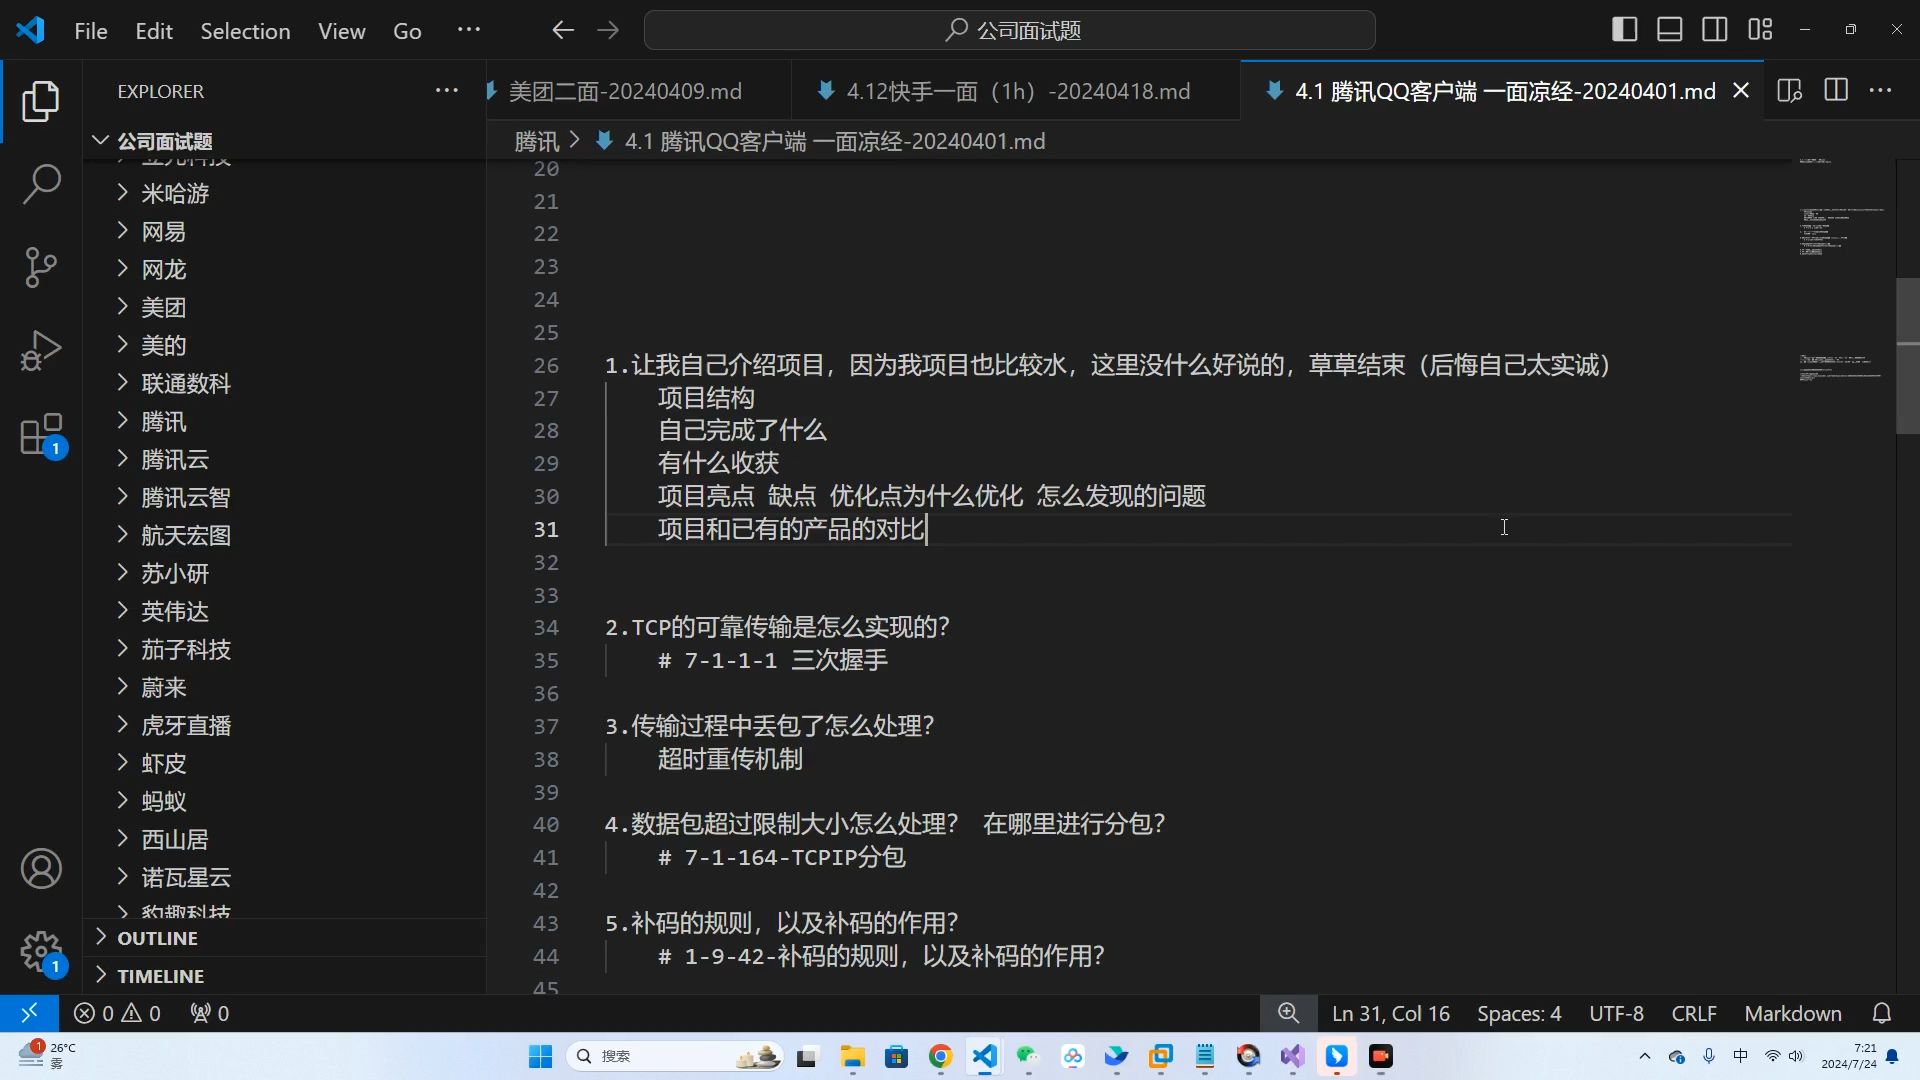Click the zoom magnifier in status bar
1920x1080 pixels.
click(1289, 1013)
